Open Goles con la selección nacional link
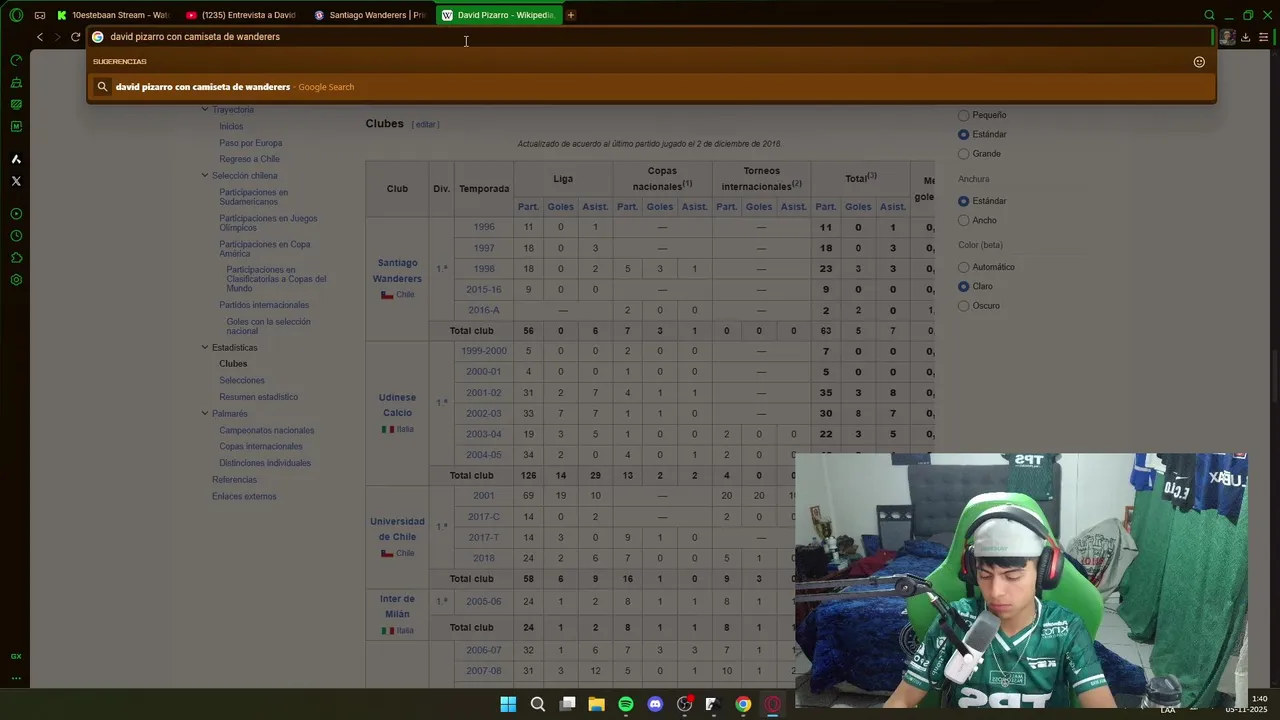Image resolution: width=1280 pixels, height=720 pixels. [x=268, y=326]
